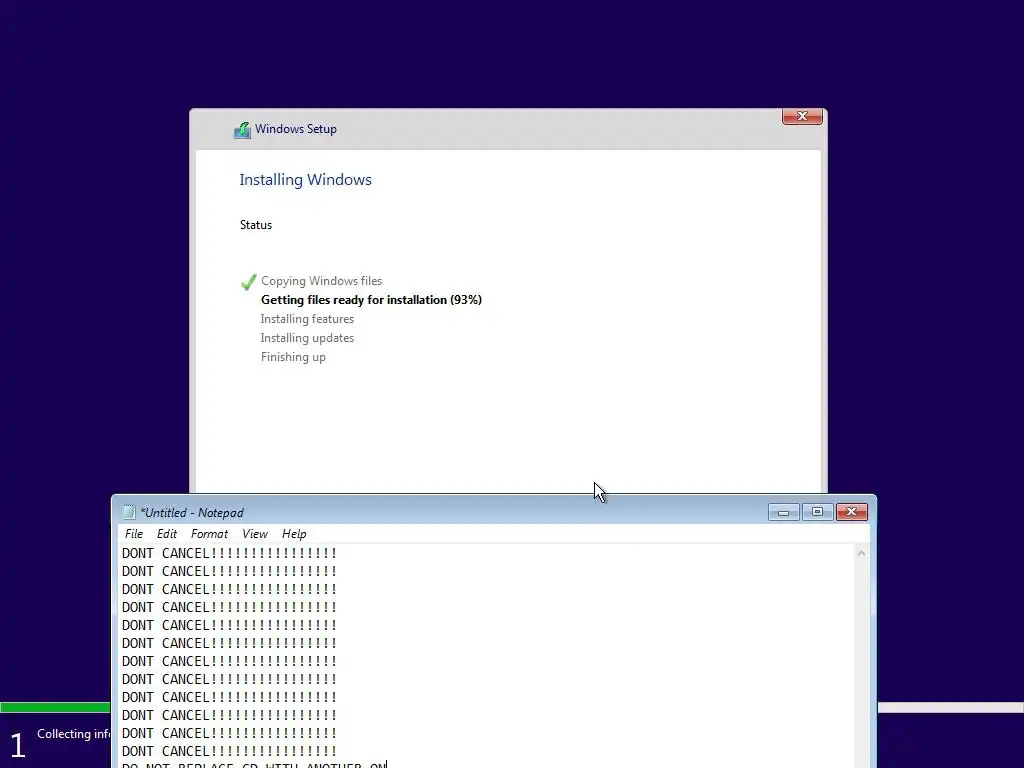Viewport: 1024px width, 768px height.
Task: Click the 'Installing updates' status text
Action: pyautogui.click(x=307, y=338)
